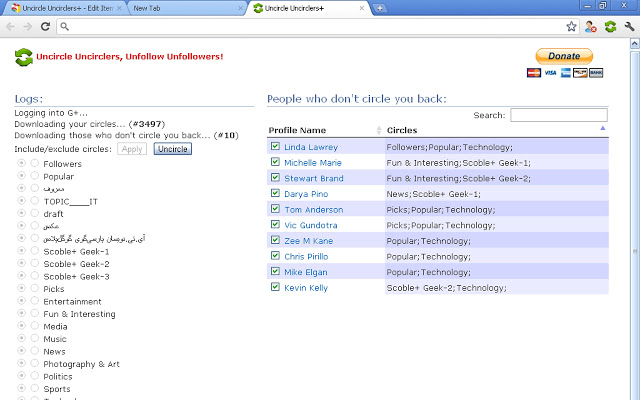Open Zee M Kane profile link

[x=309, y=241]
